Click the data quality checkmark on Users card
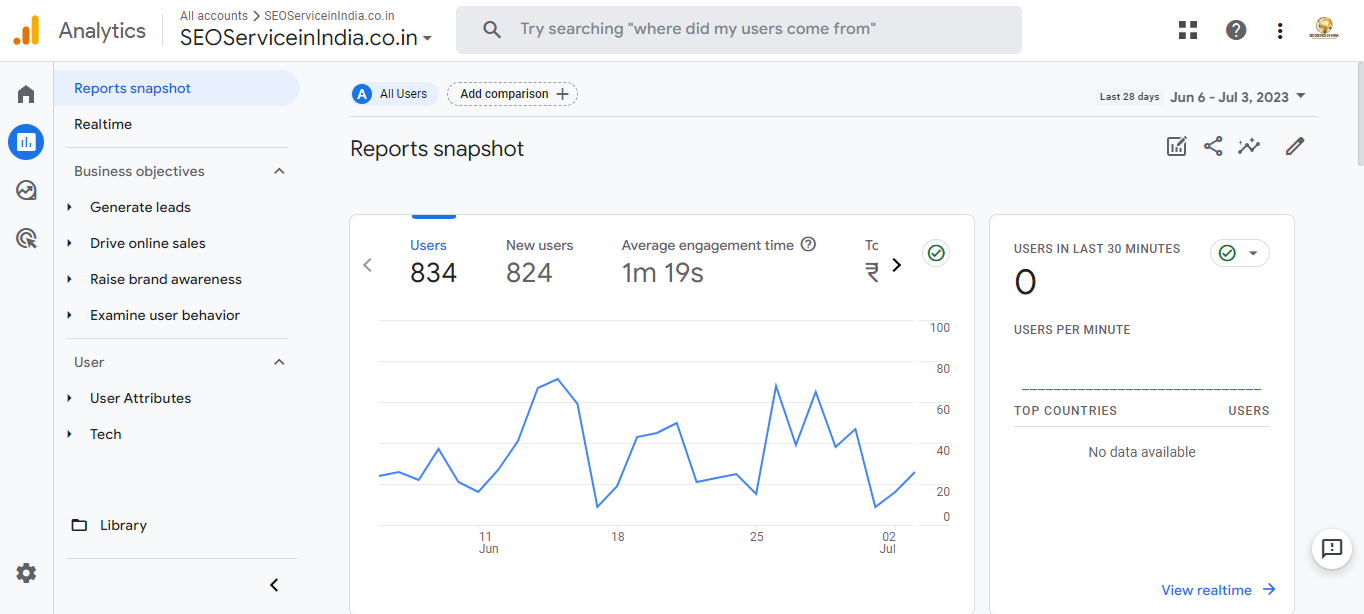This screenshot has height=614, width=1364. point(936,253)
